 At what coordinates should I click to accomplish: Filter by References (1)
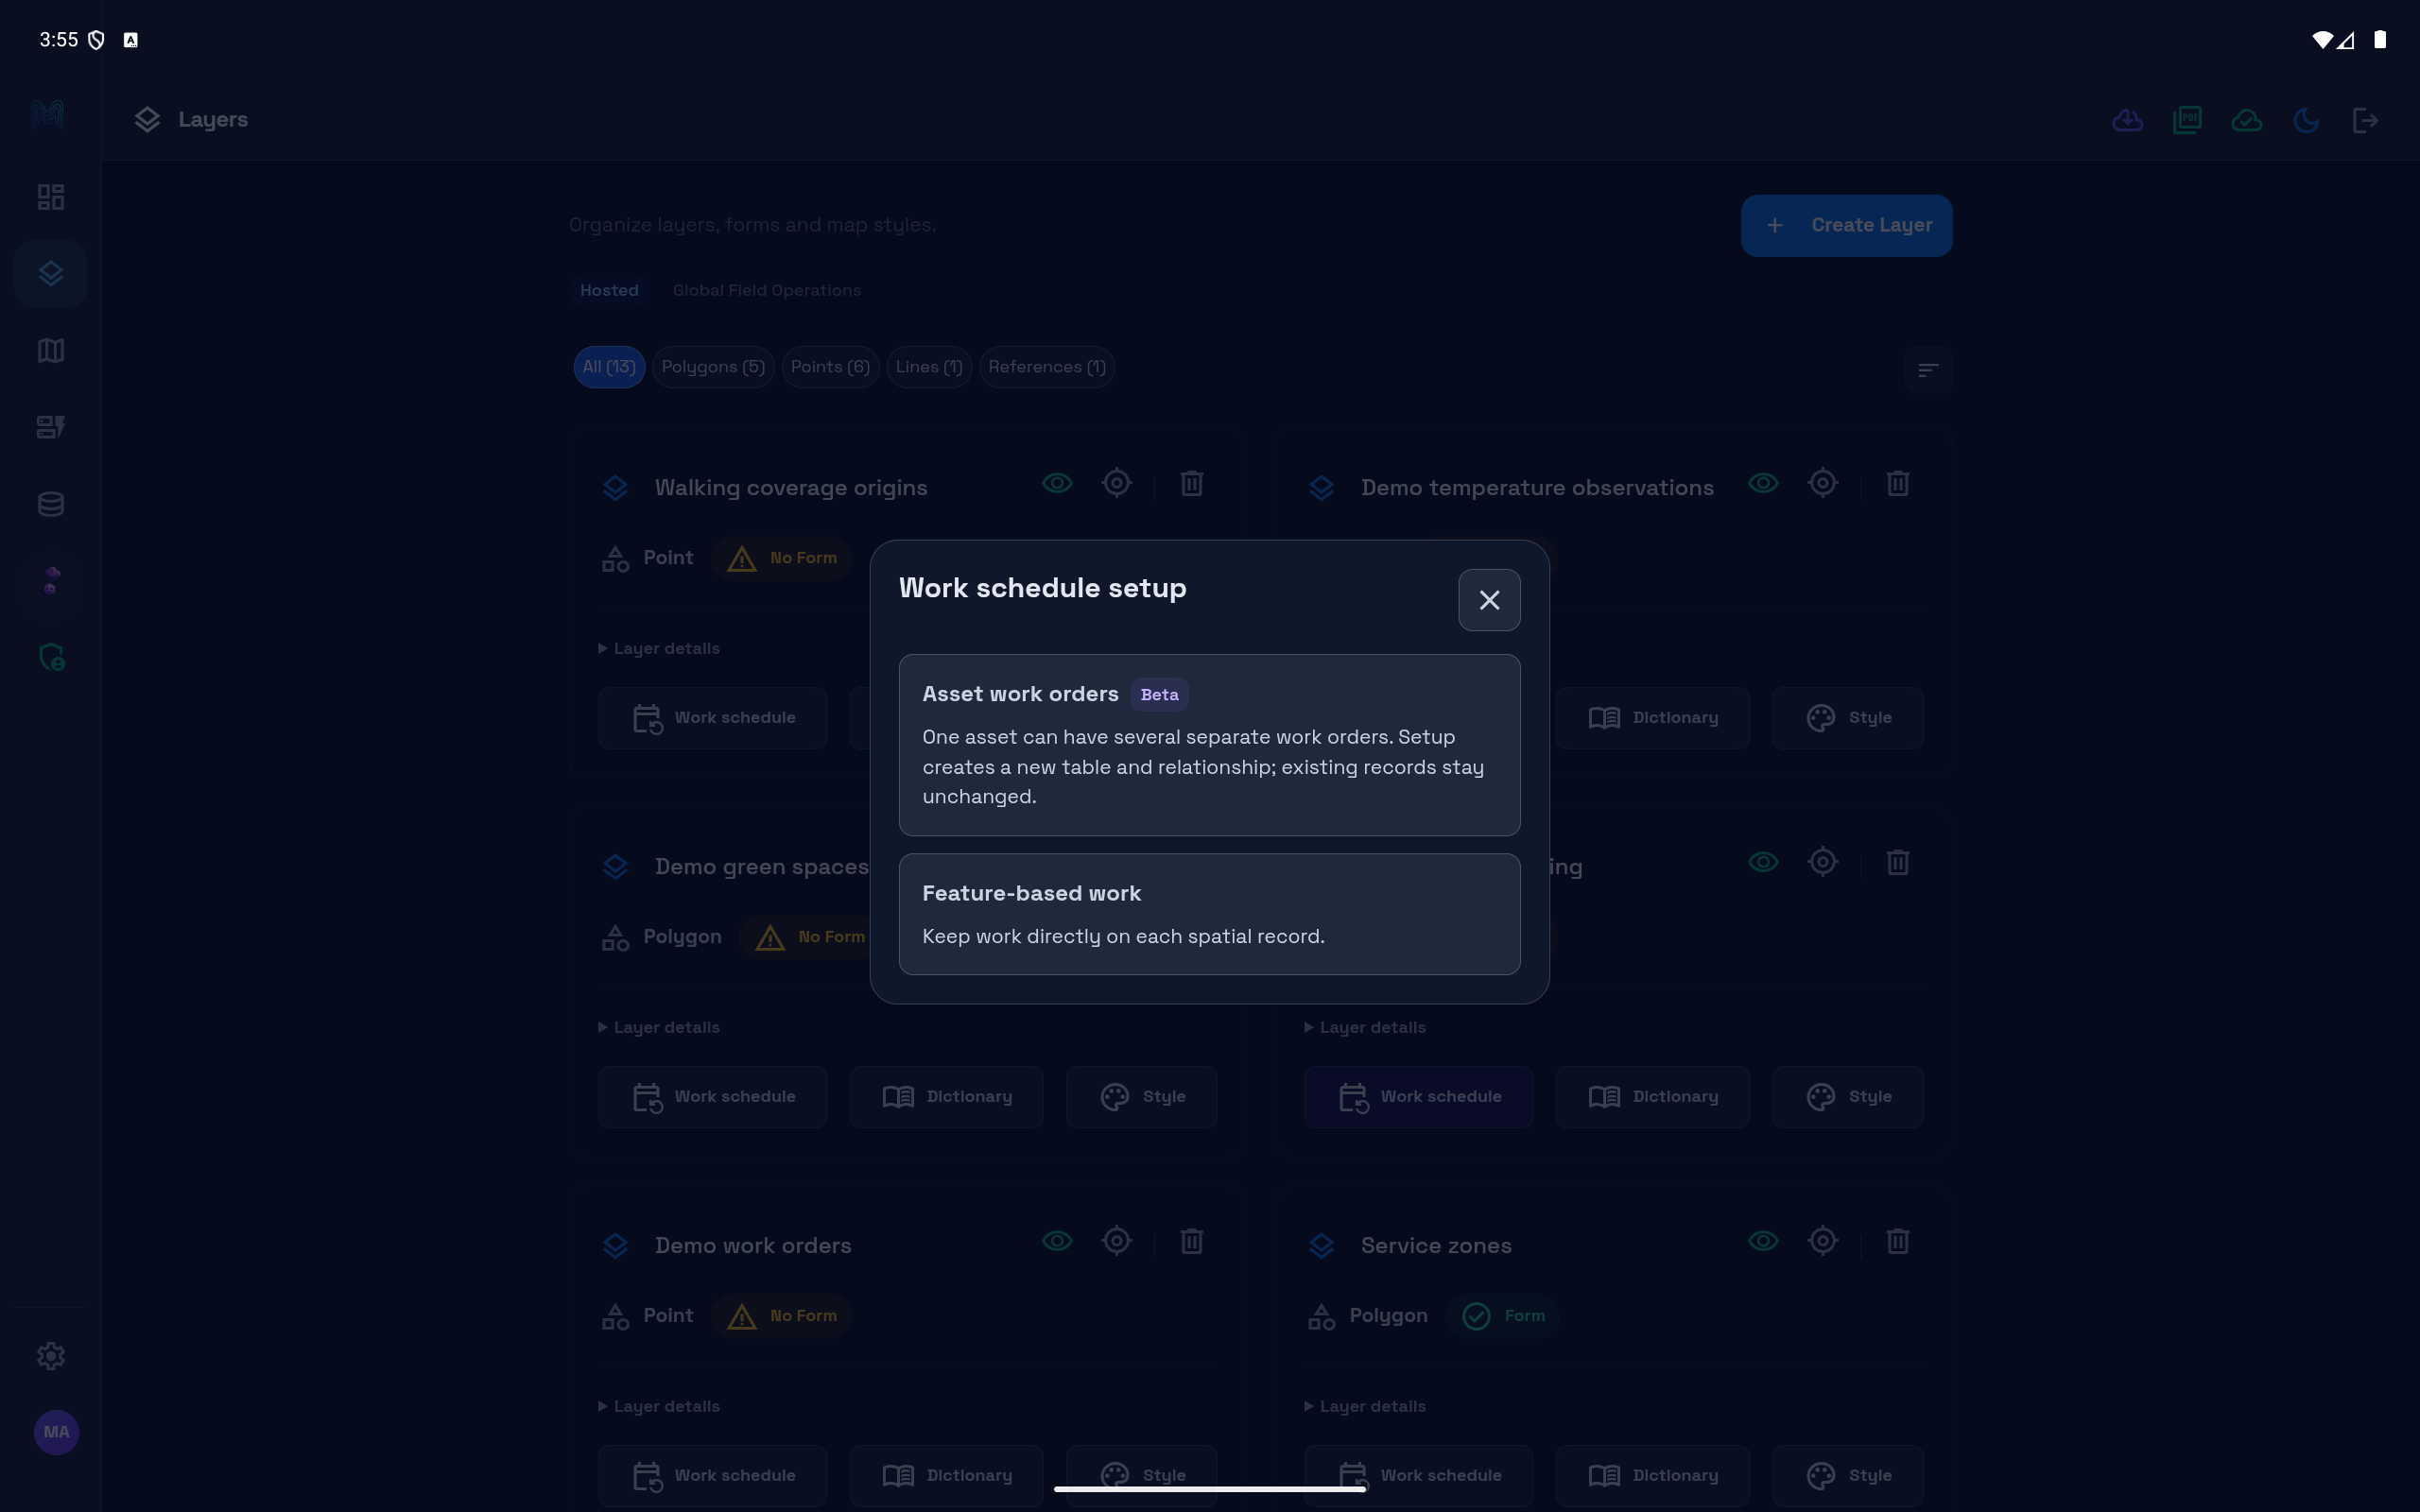click(1047, 367)
